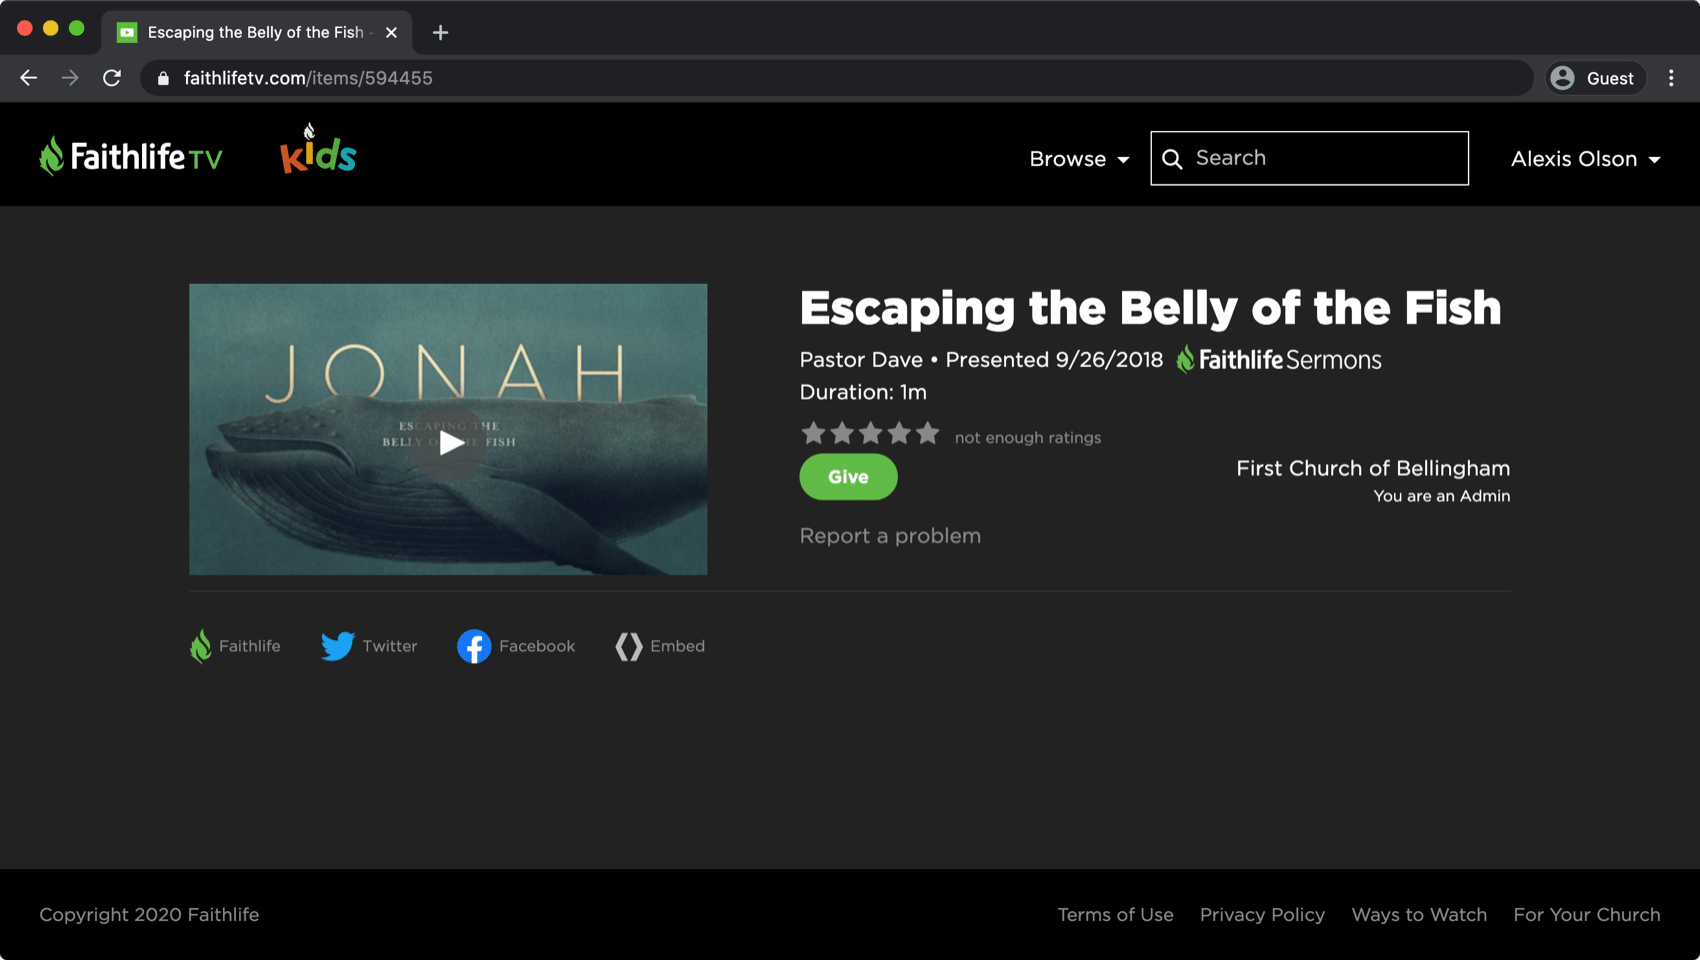Play the Jonah sermon video

(449, 442)
